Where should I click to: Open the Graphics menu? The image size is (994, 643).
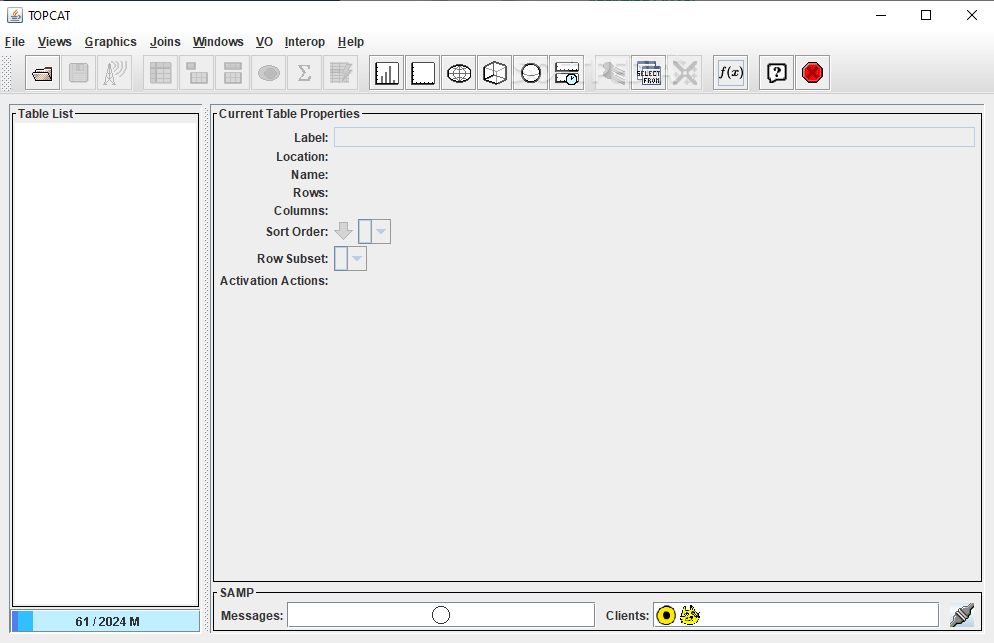pos(110,42)
